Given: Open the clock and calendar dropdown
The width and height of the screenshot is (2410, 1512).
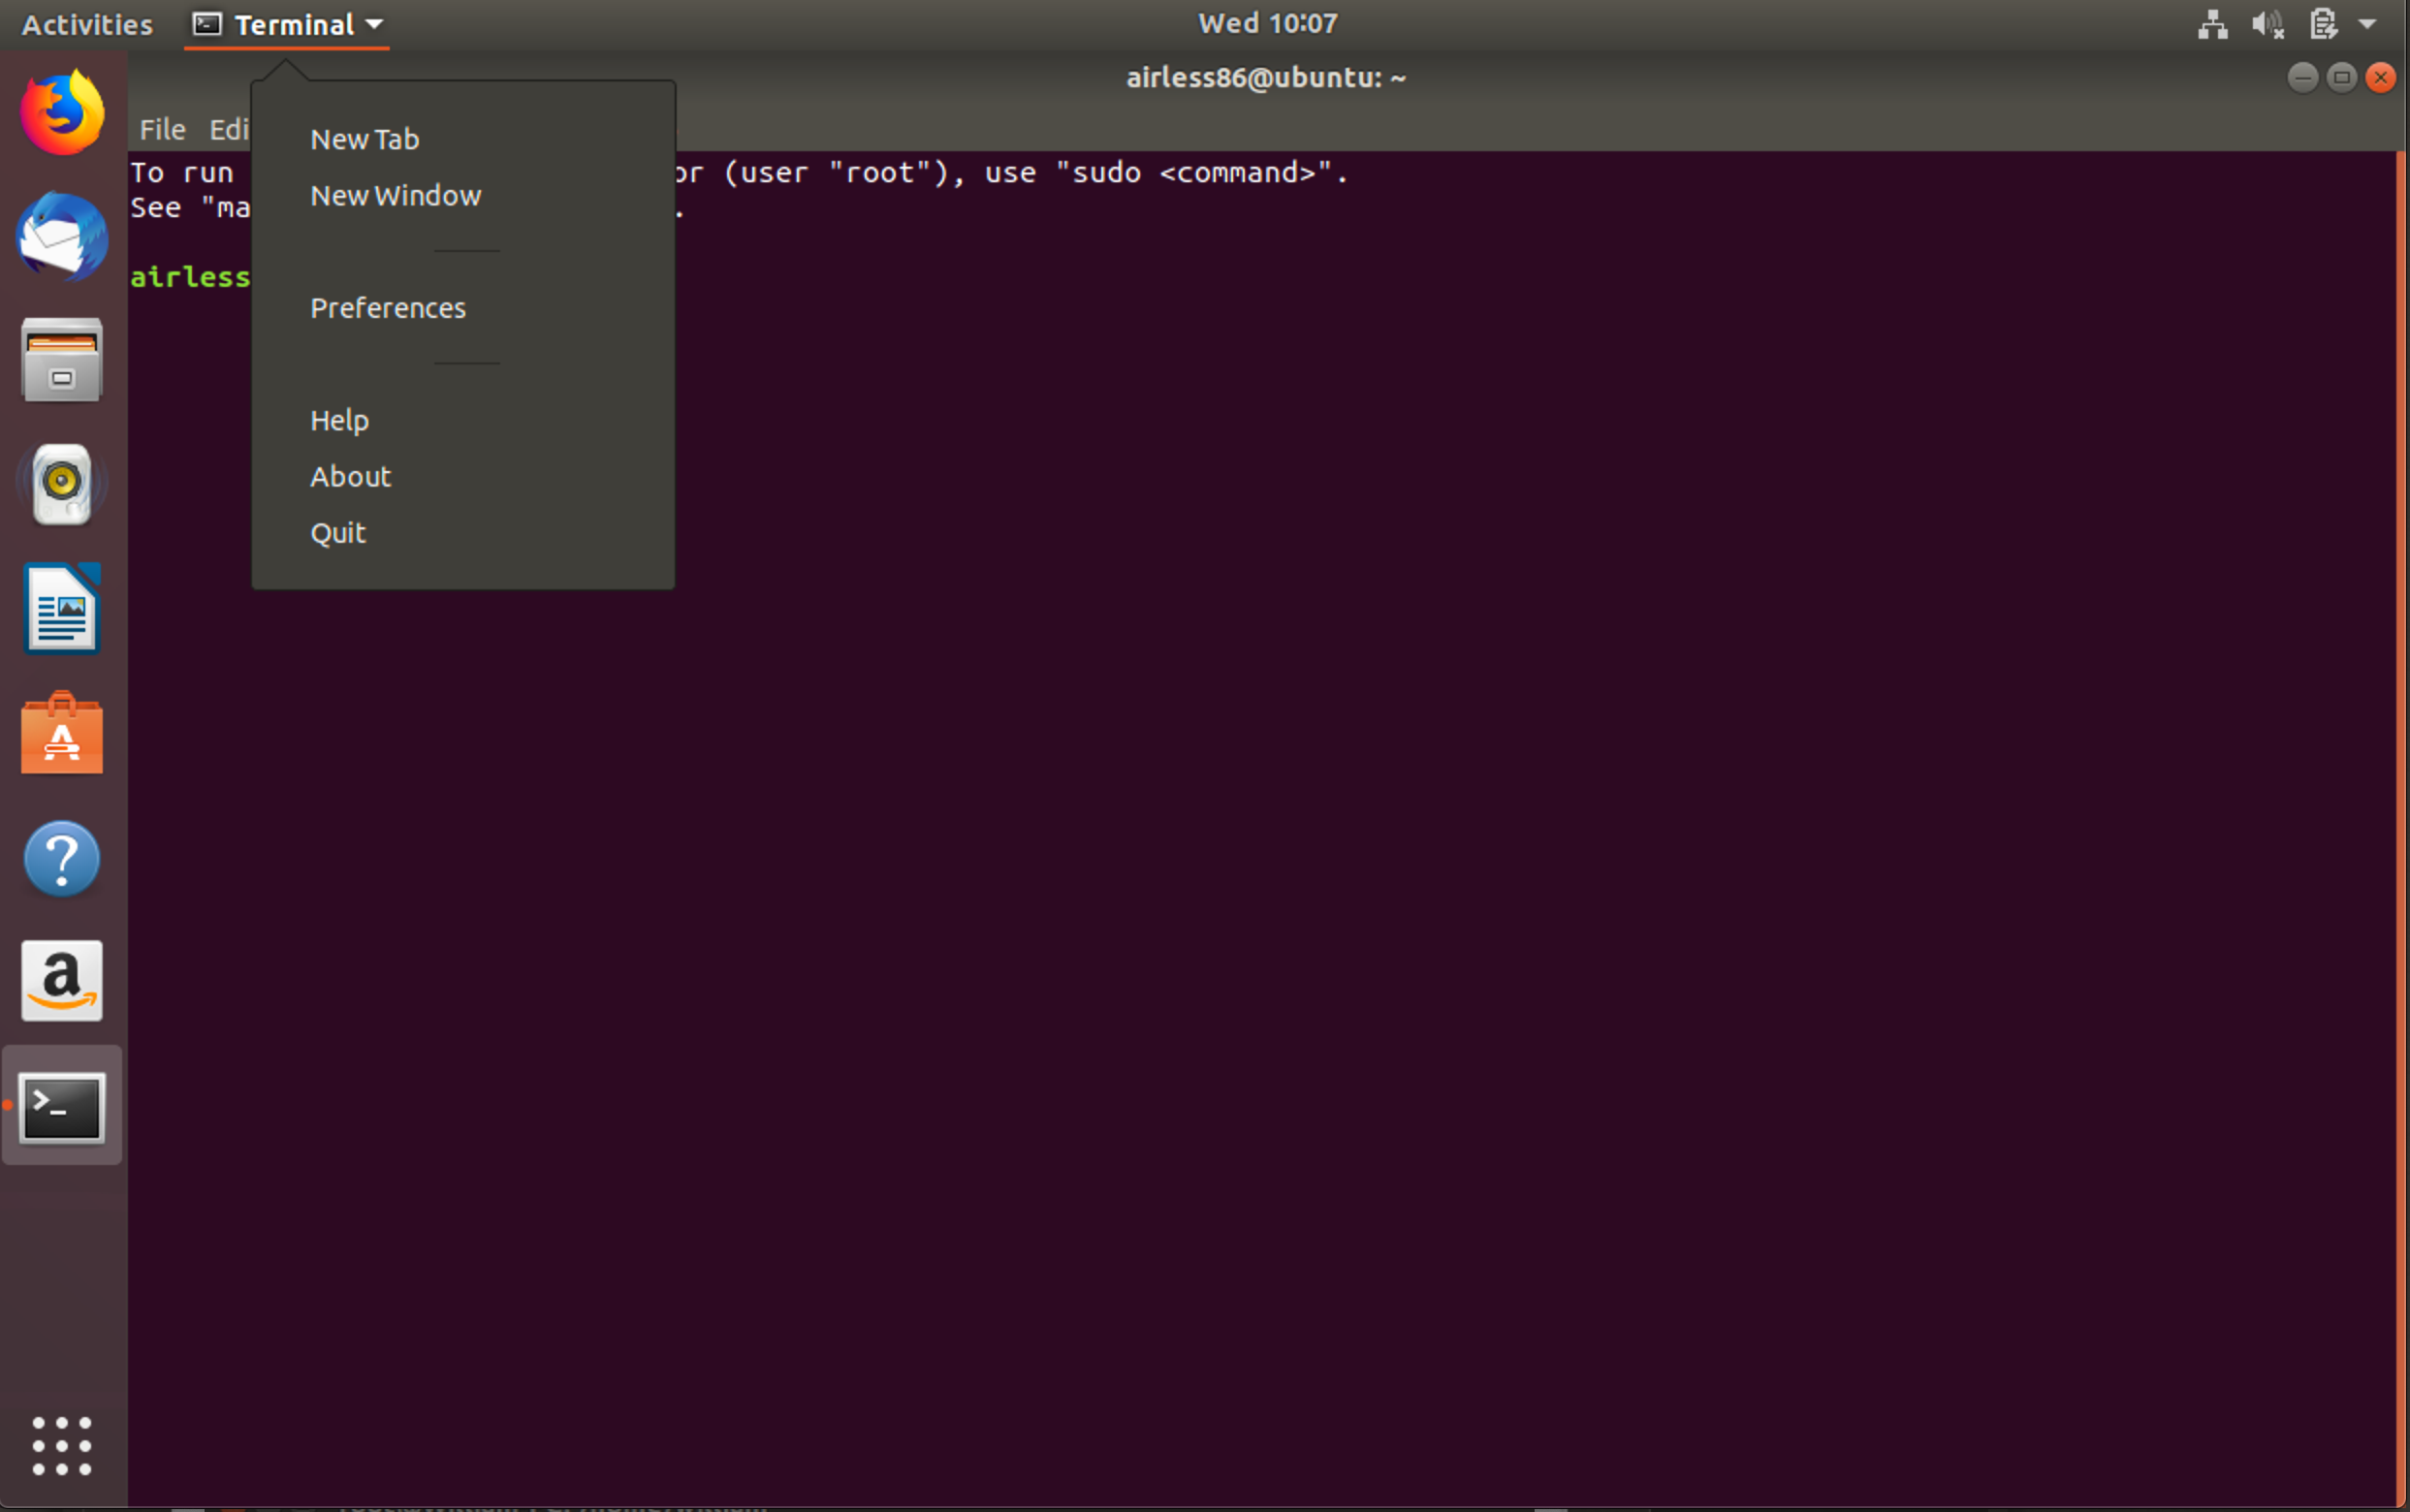Looking at the screenshot, I should 1267,24.
